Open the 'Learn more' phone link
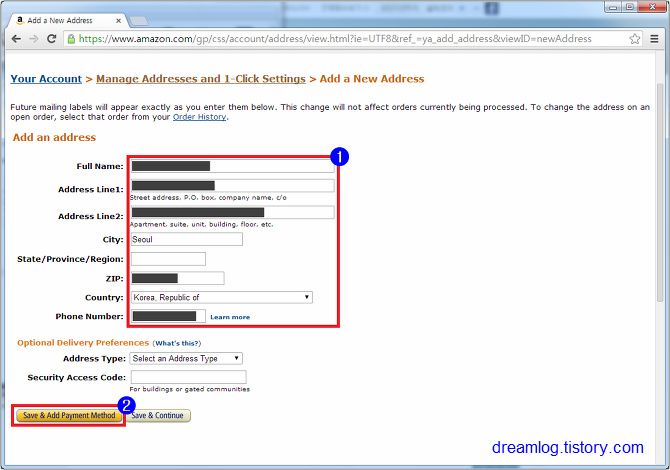The height and width of the screenshot is (470, 670). (x=230, y=317)
